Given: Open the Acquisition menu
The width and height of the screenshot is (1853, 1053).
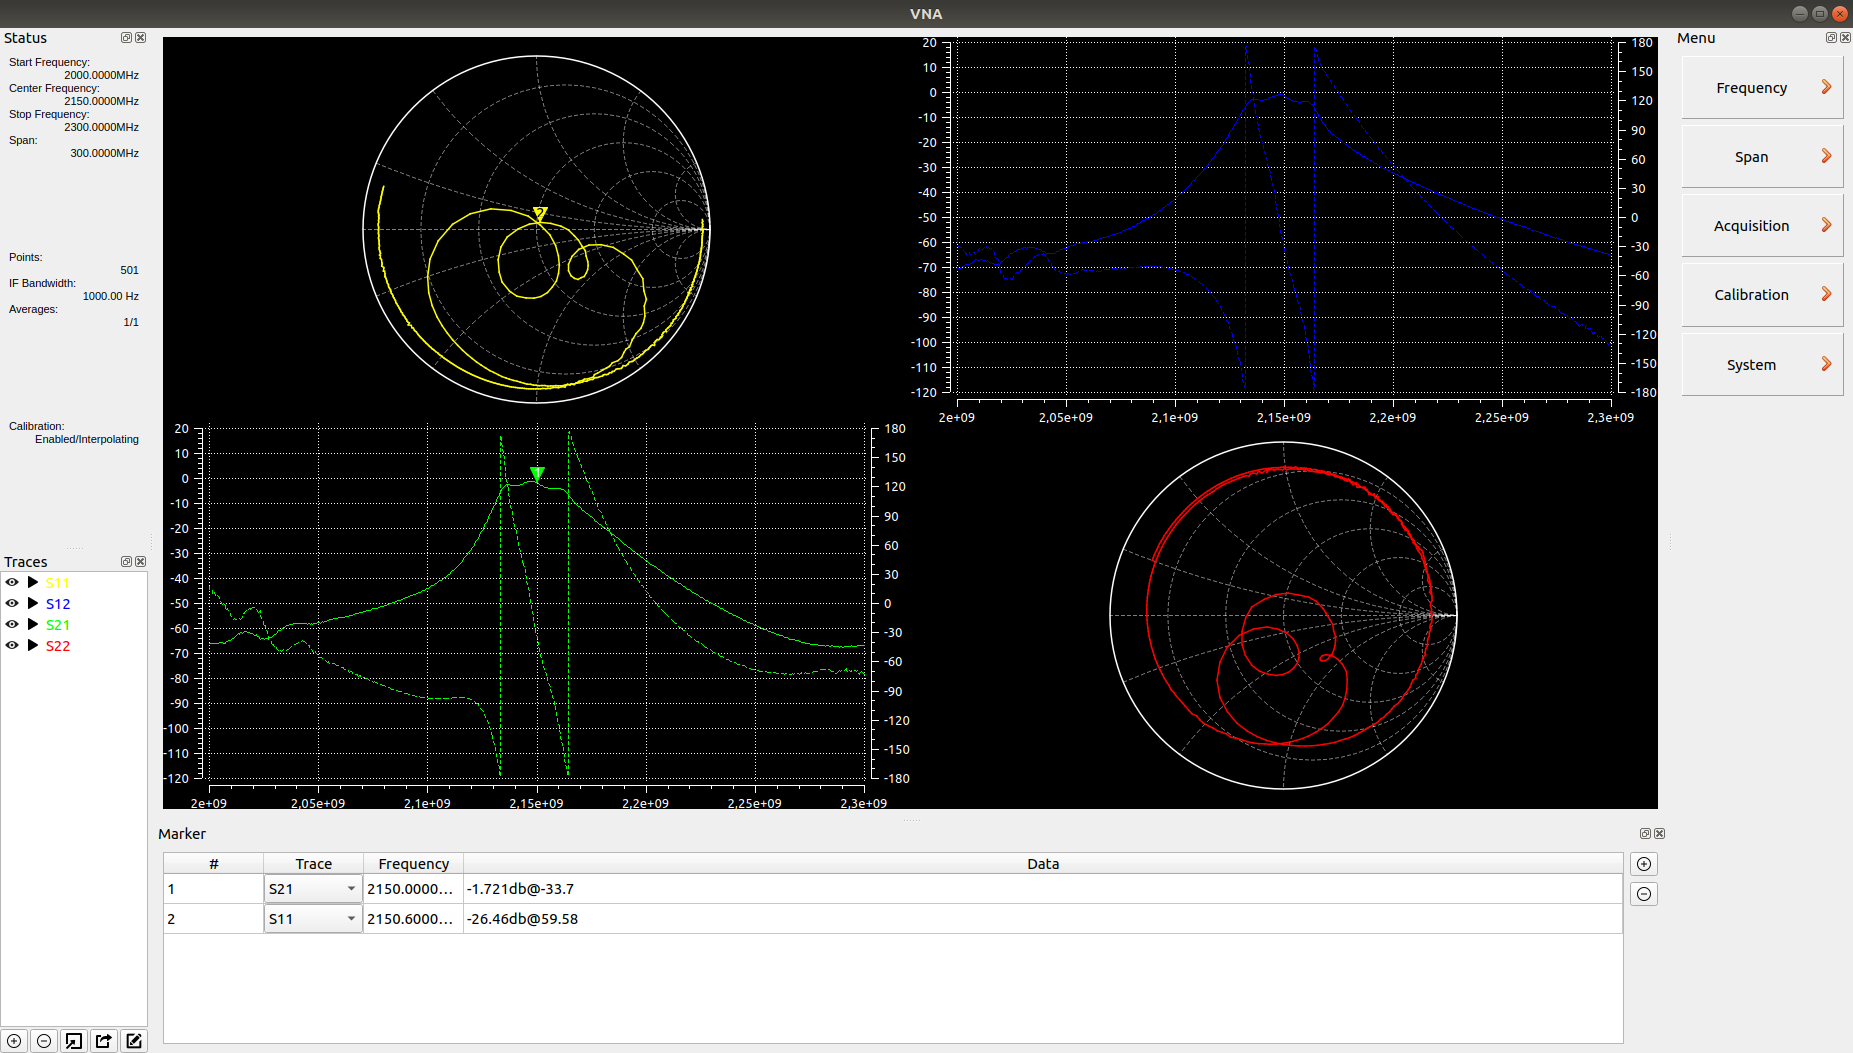Looking at the screenshot, I should [1762, 226].
